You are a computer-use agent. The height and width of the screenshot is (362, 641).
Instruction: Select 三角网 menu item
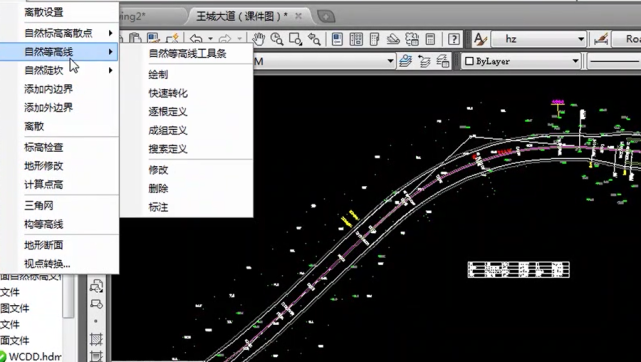point(39,206)
